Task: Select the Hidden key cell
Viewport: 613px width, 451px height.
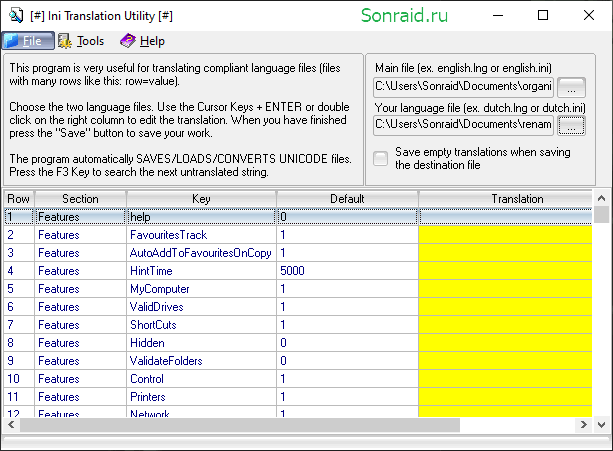Action: 201,343
